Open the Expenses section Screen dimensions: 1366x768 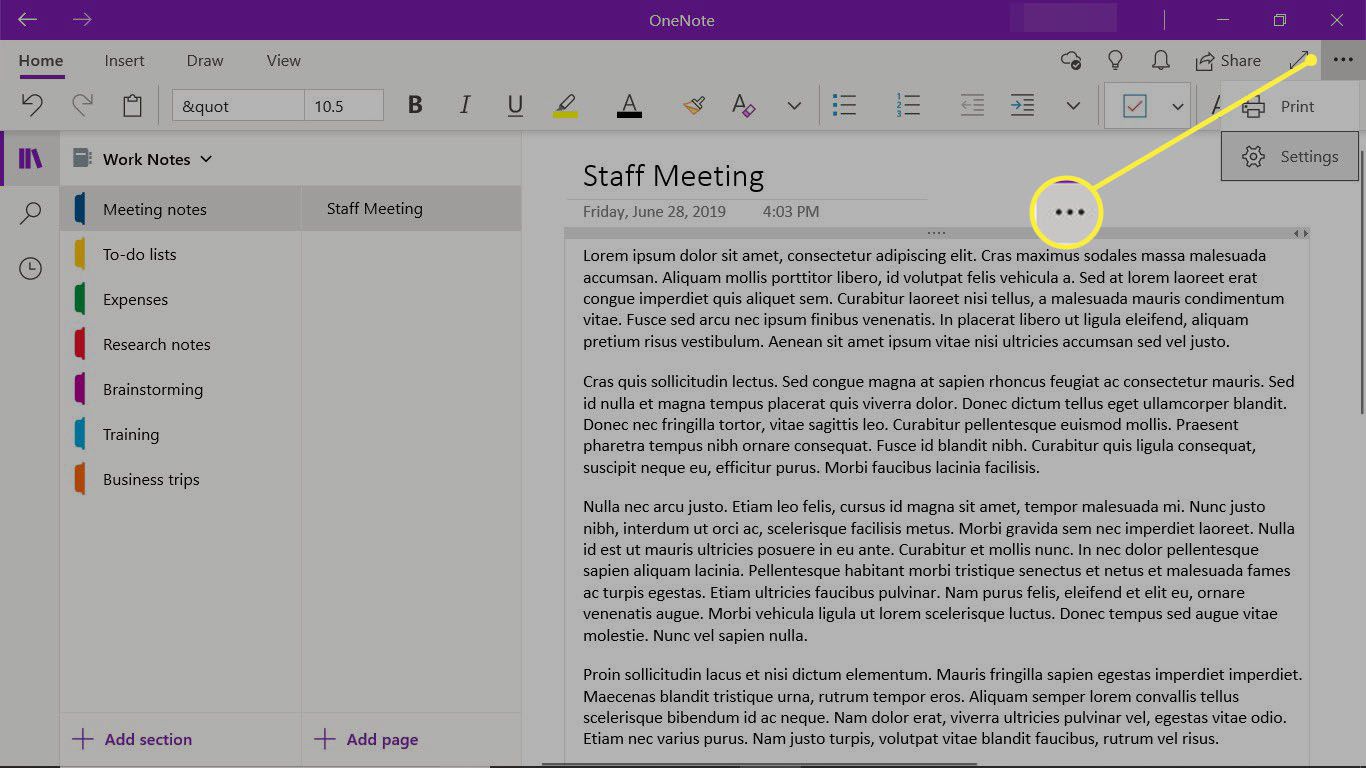point(181,299)
